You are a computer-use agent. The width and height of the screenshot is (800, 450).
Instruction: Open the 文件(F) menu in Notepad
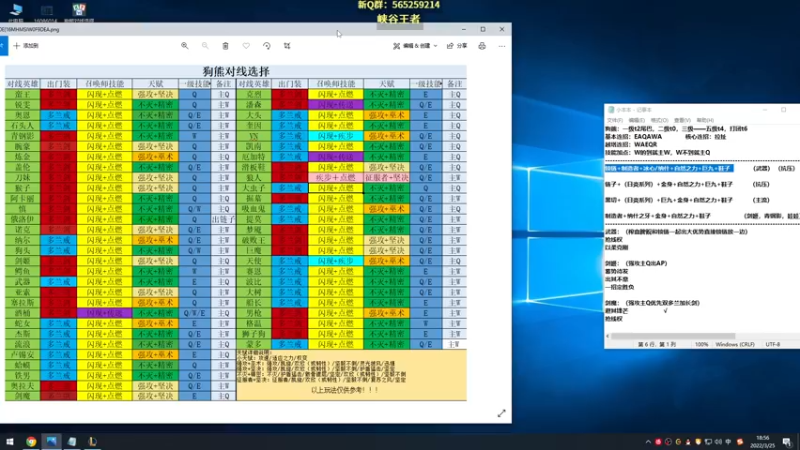click(x=614, y=120)
